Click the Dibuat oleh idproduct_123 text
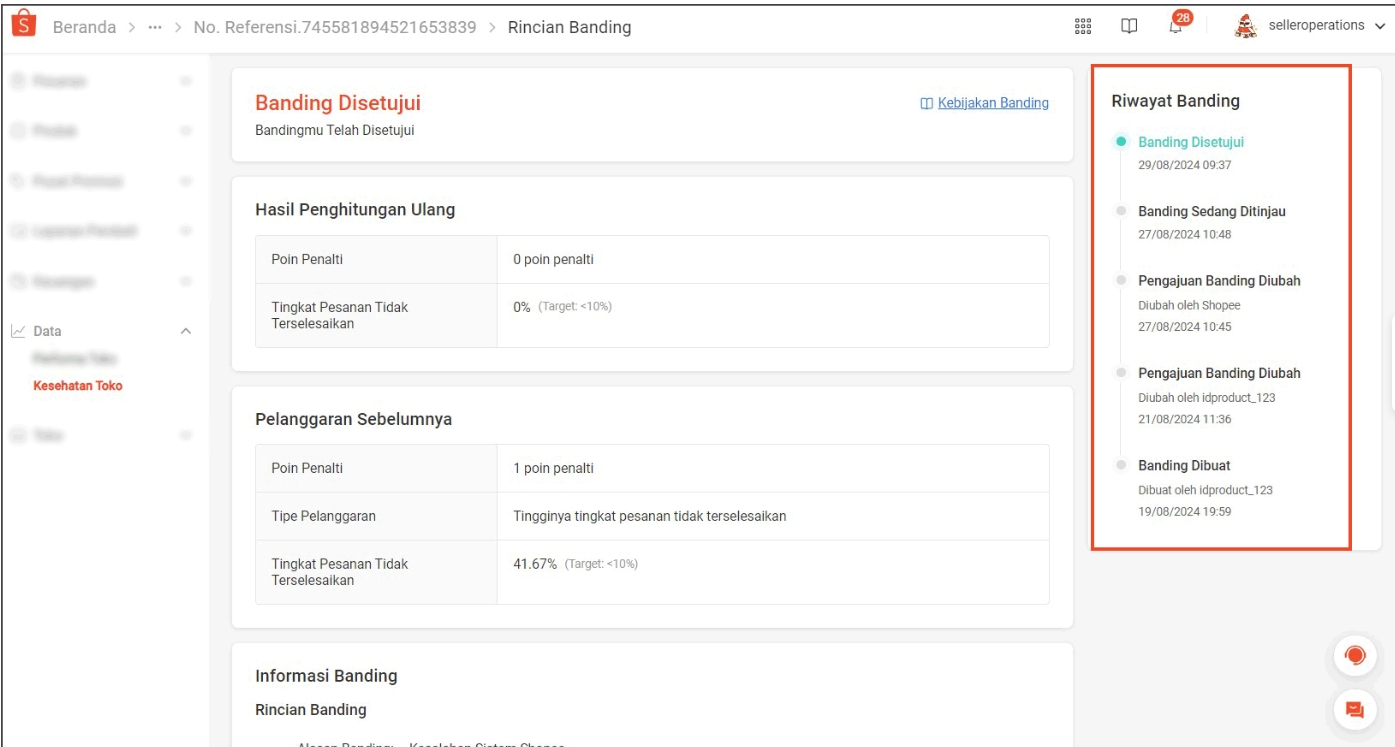The image size is (1395, 747). point(1205,490)
